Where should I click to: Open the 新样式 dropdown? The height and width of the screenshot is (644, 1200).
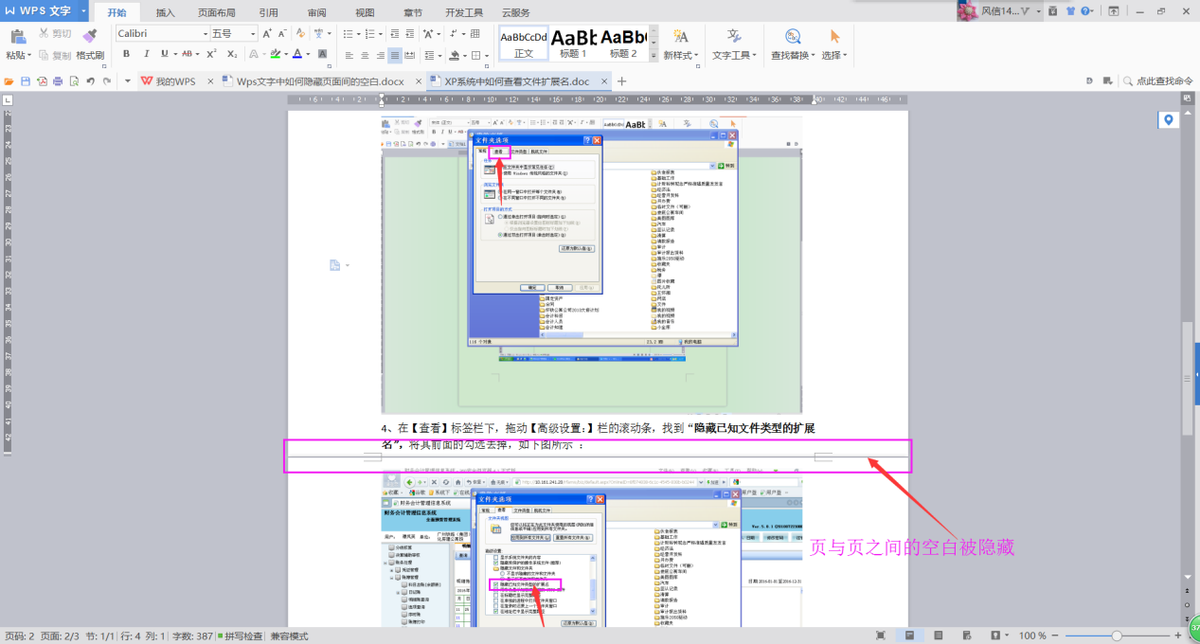click(682, 55)
